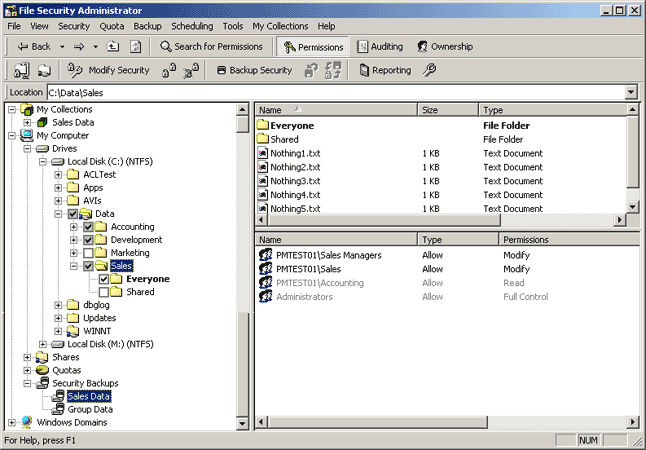The width and height of the screenshot is (646, 450).
Task: Expand the Shares node
Action: click(x=27, y=357)
